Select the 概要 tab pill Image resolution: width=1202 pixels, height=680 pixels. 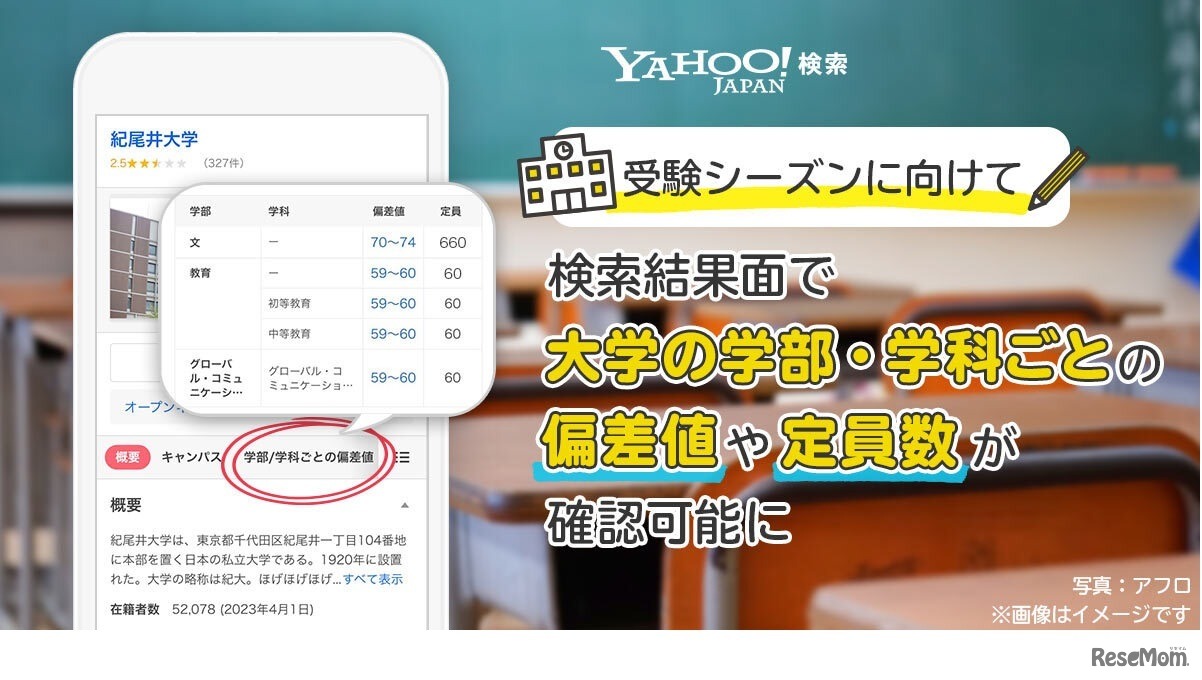(x=127, y=455)
